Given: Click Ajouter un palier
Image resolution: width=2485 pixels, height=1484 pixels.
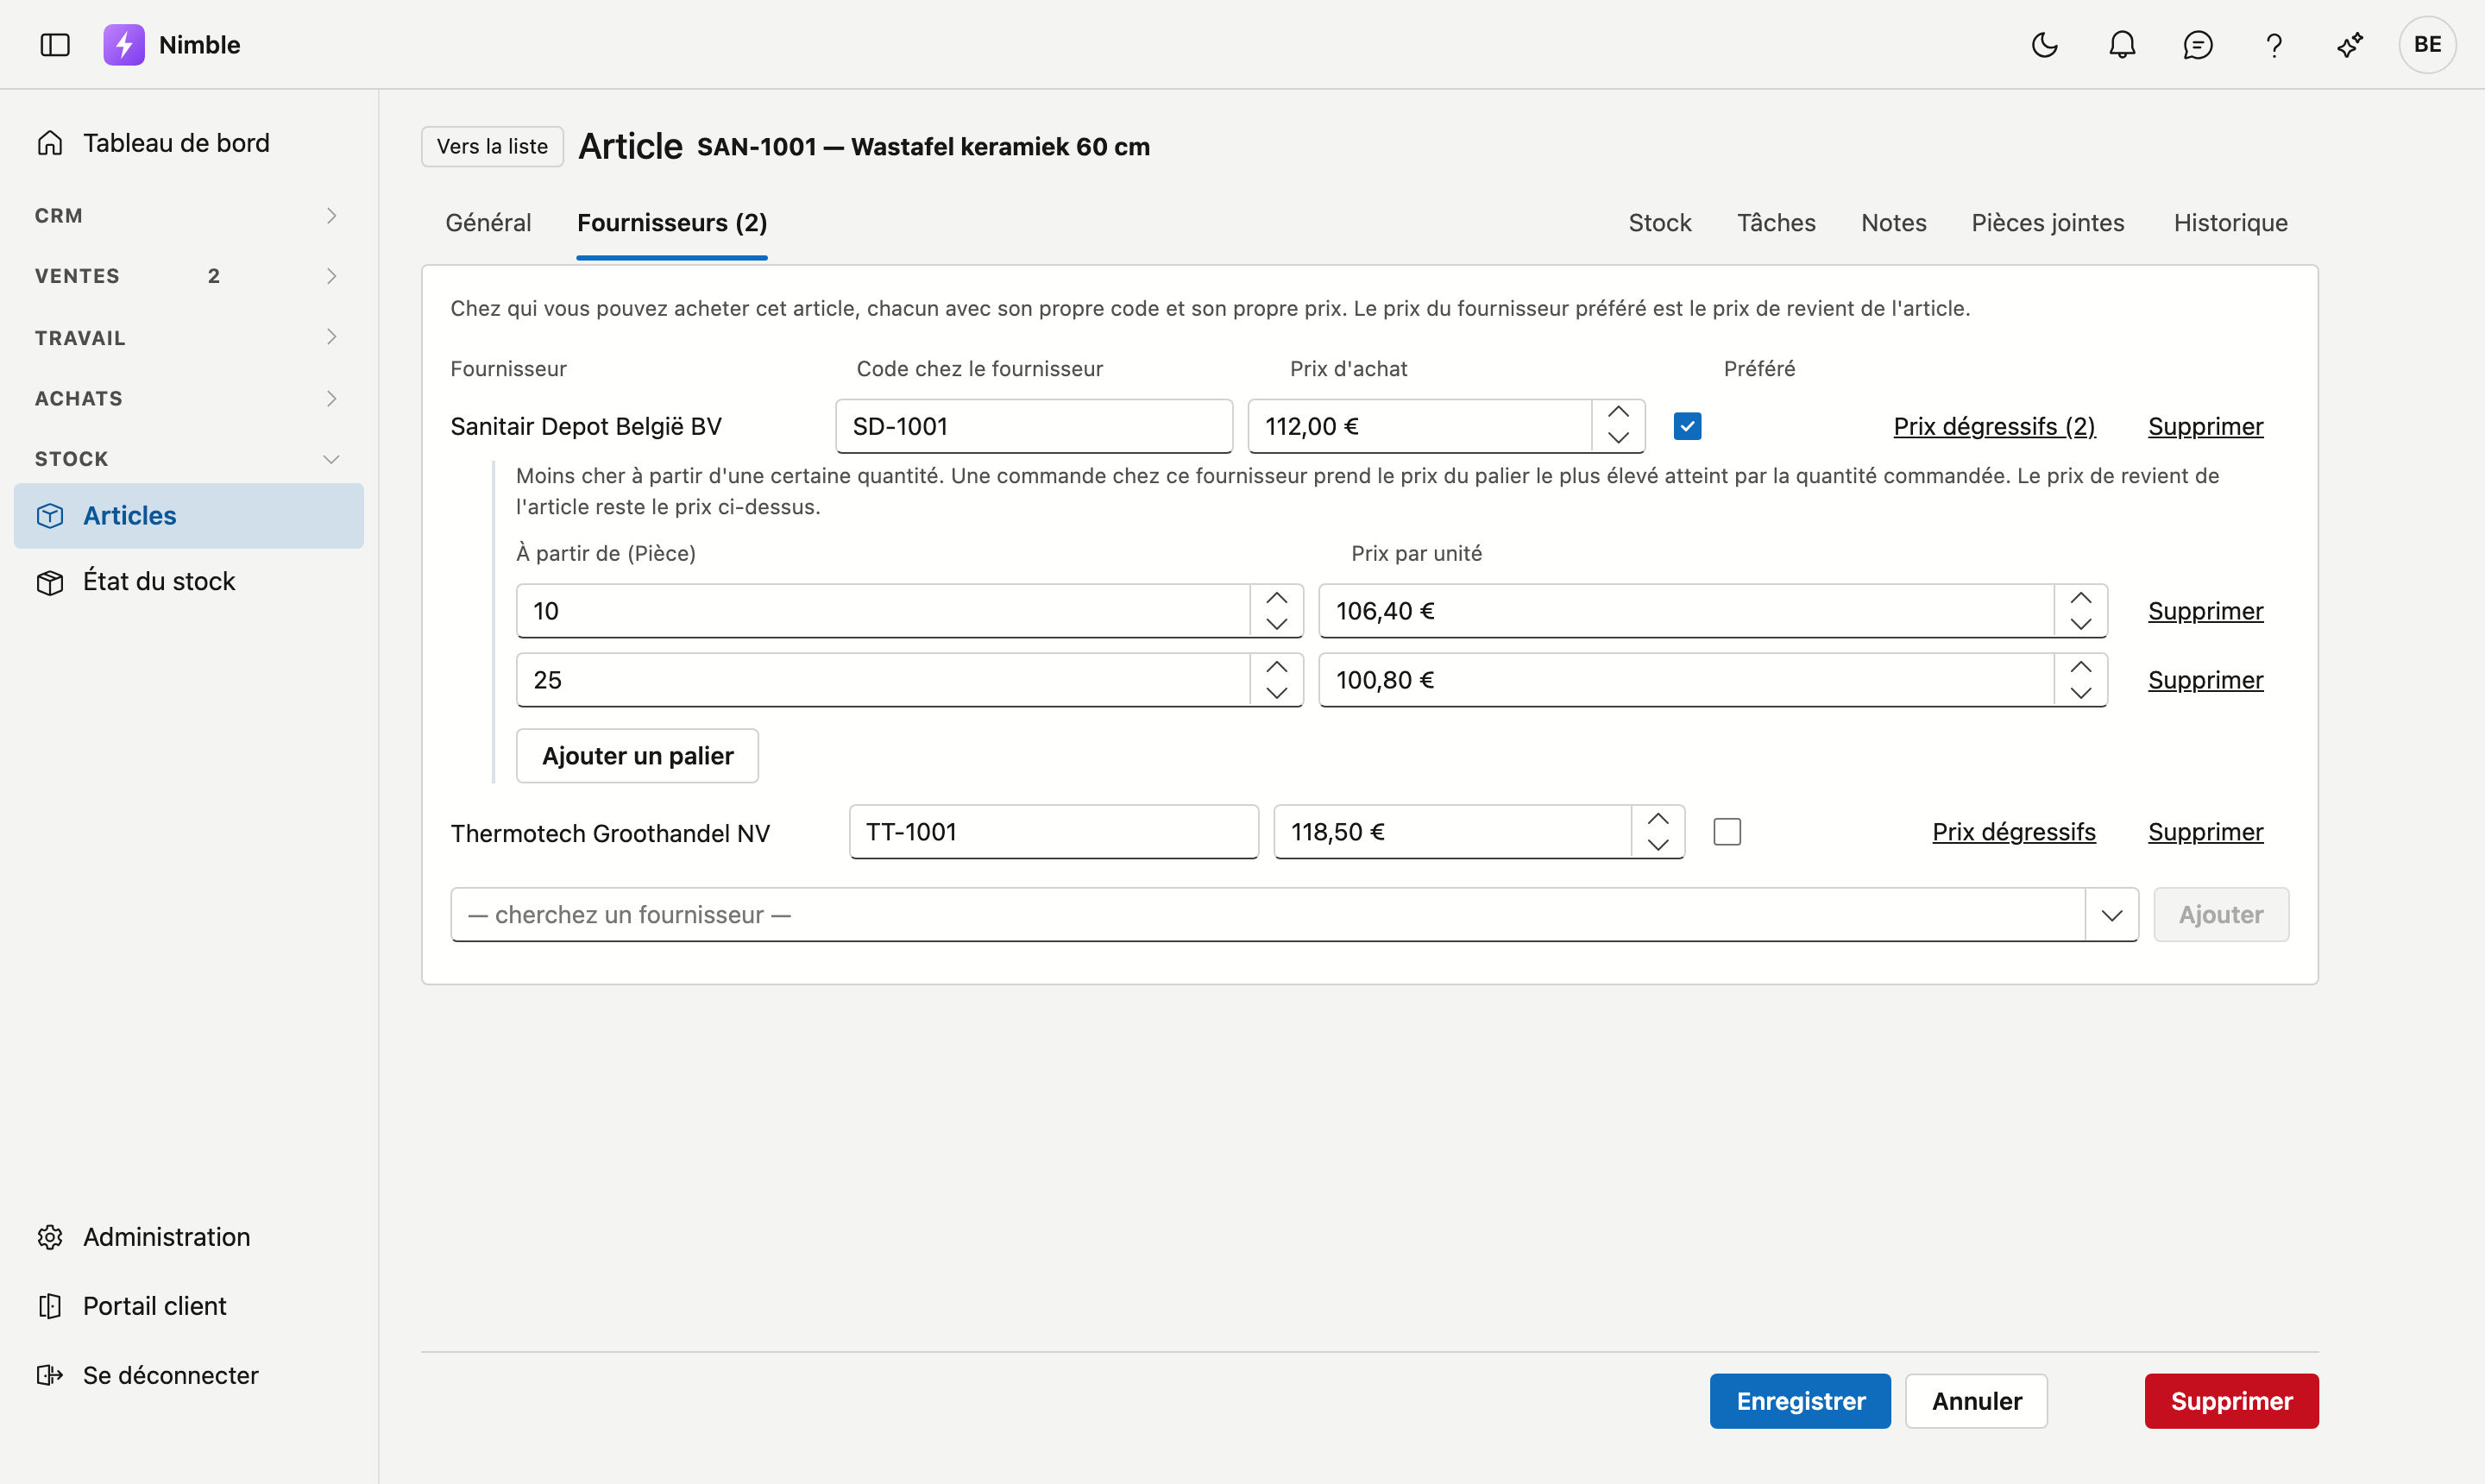Looking at the screenshot, I should click(x=637, y=756).
